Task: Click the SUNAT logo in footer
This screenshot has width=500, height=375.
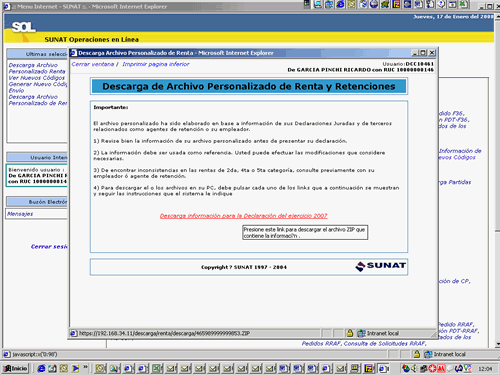Action: (380, 266)
